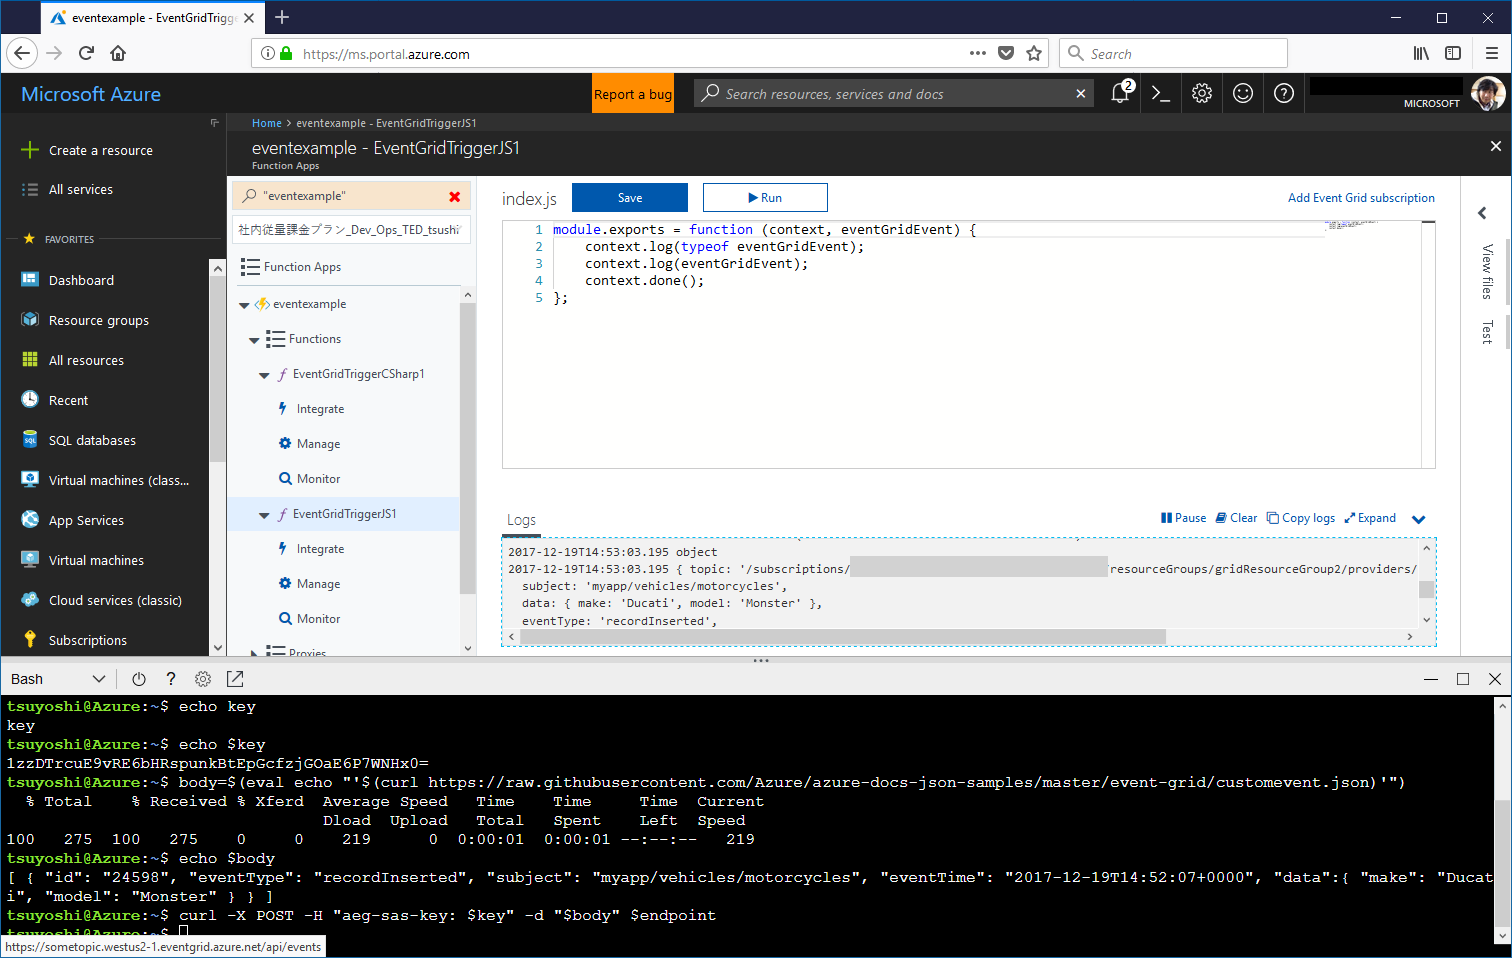Select the eventexample browser tab
Viewport: 1512px width, 958px height.
click(x=152, y=17)
